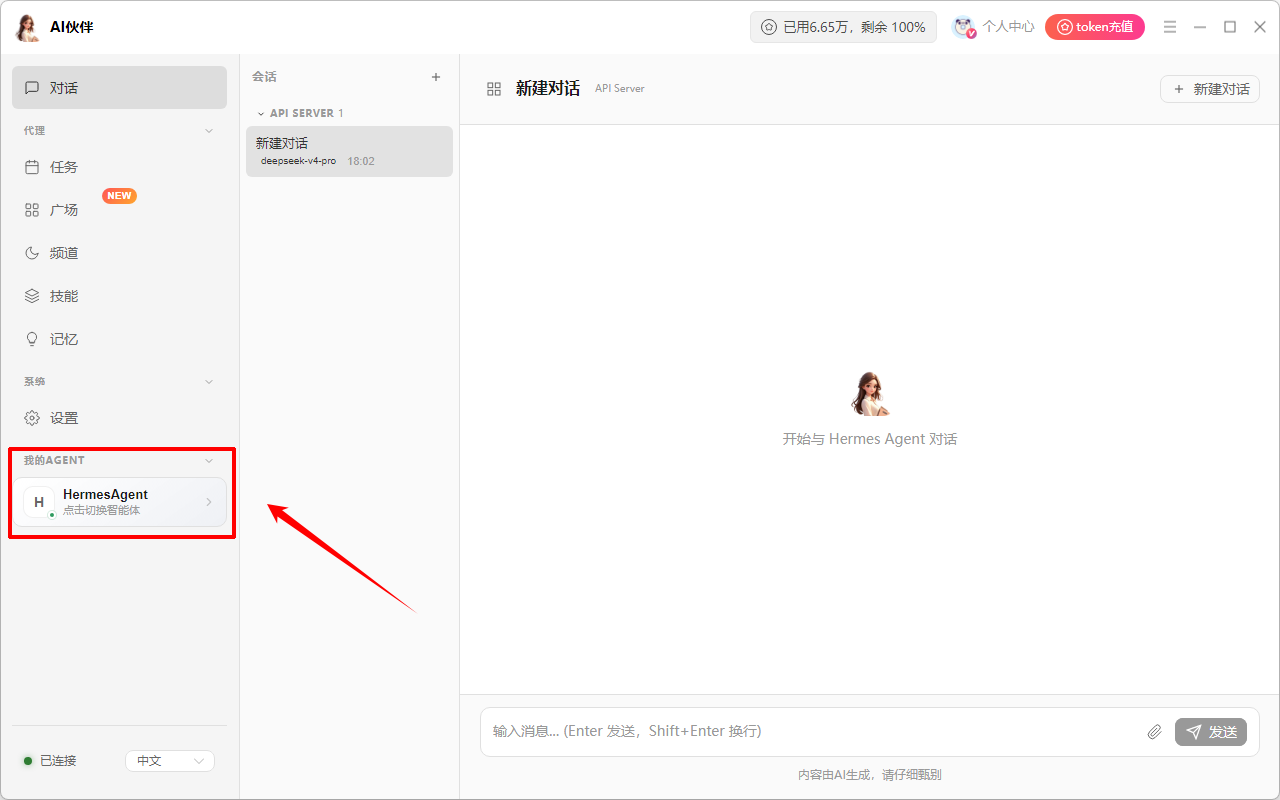Close the AI伙伴 window
Image resolution: width=1280 pixels, height=800 pixels.
pyautogui.click(x=1260, y=27)
